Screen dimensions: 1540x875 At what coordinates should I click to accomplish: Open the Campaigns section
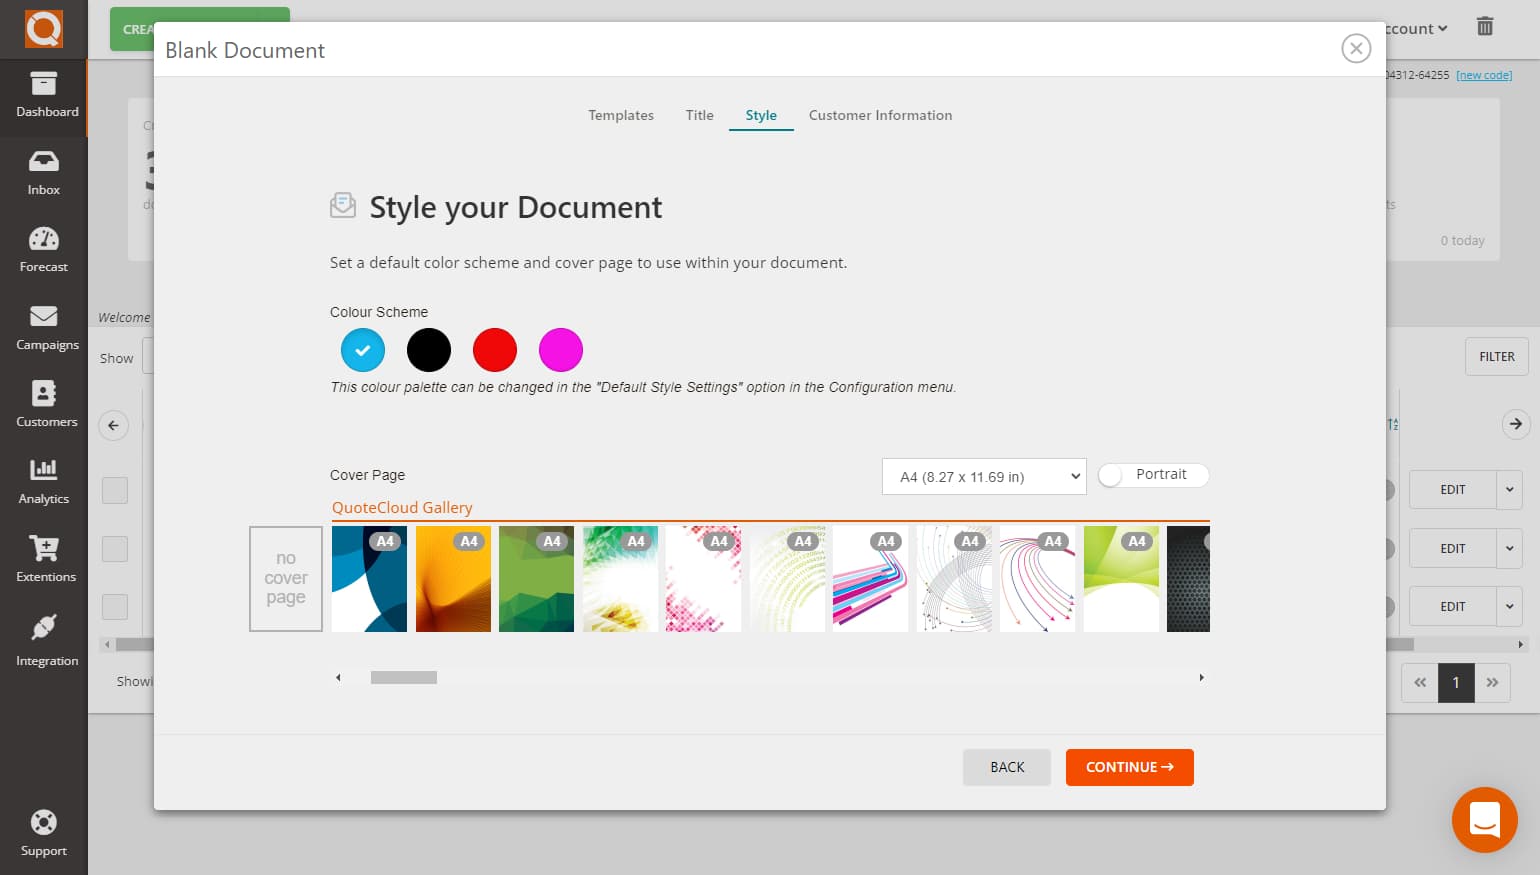pos(43,327)
